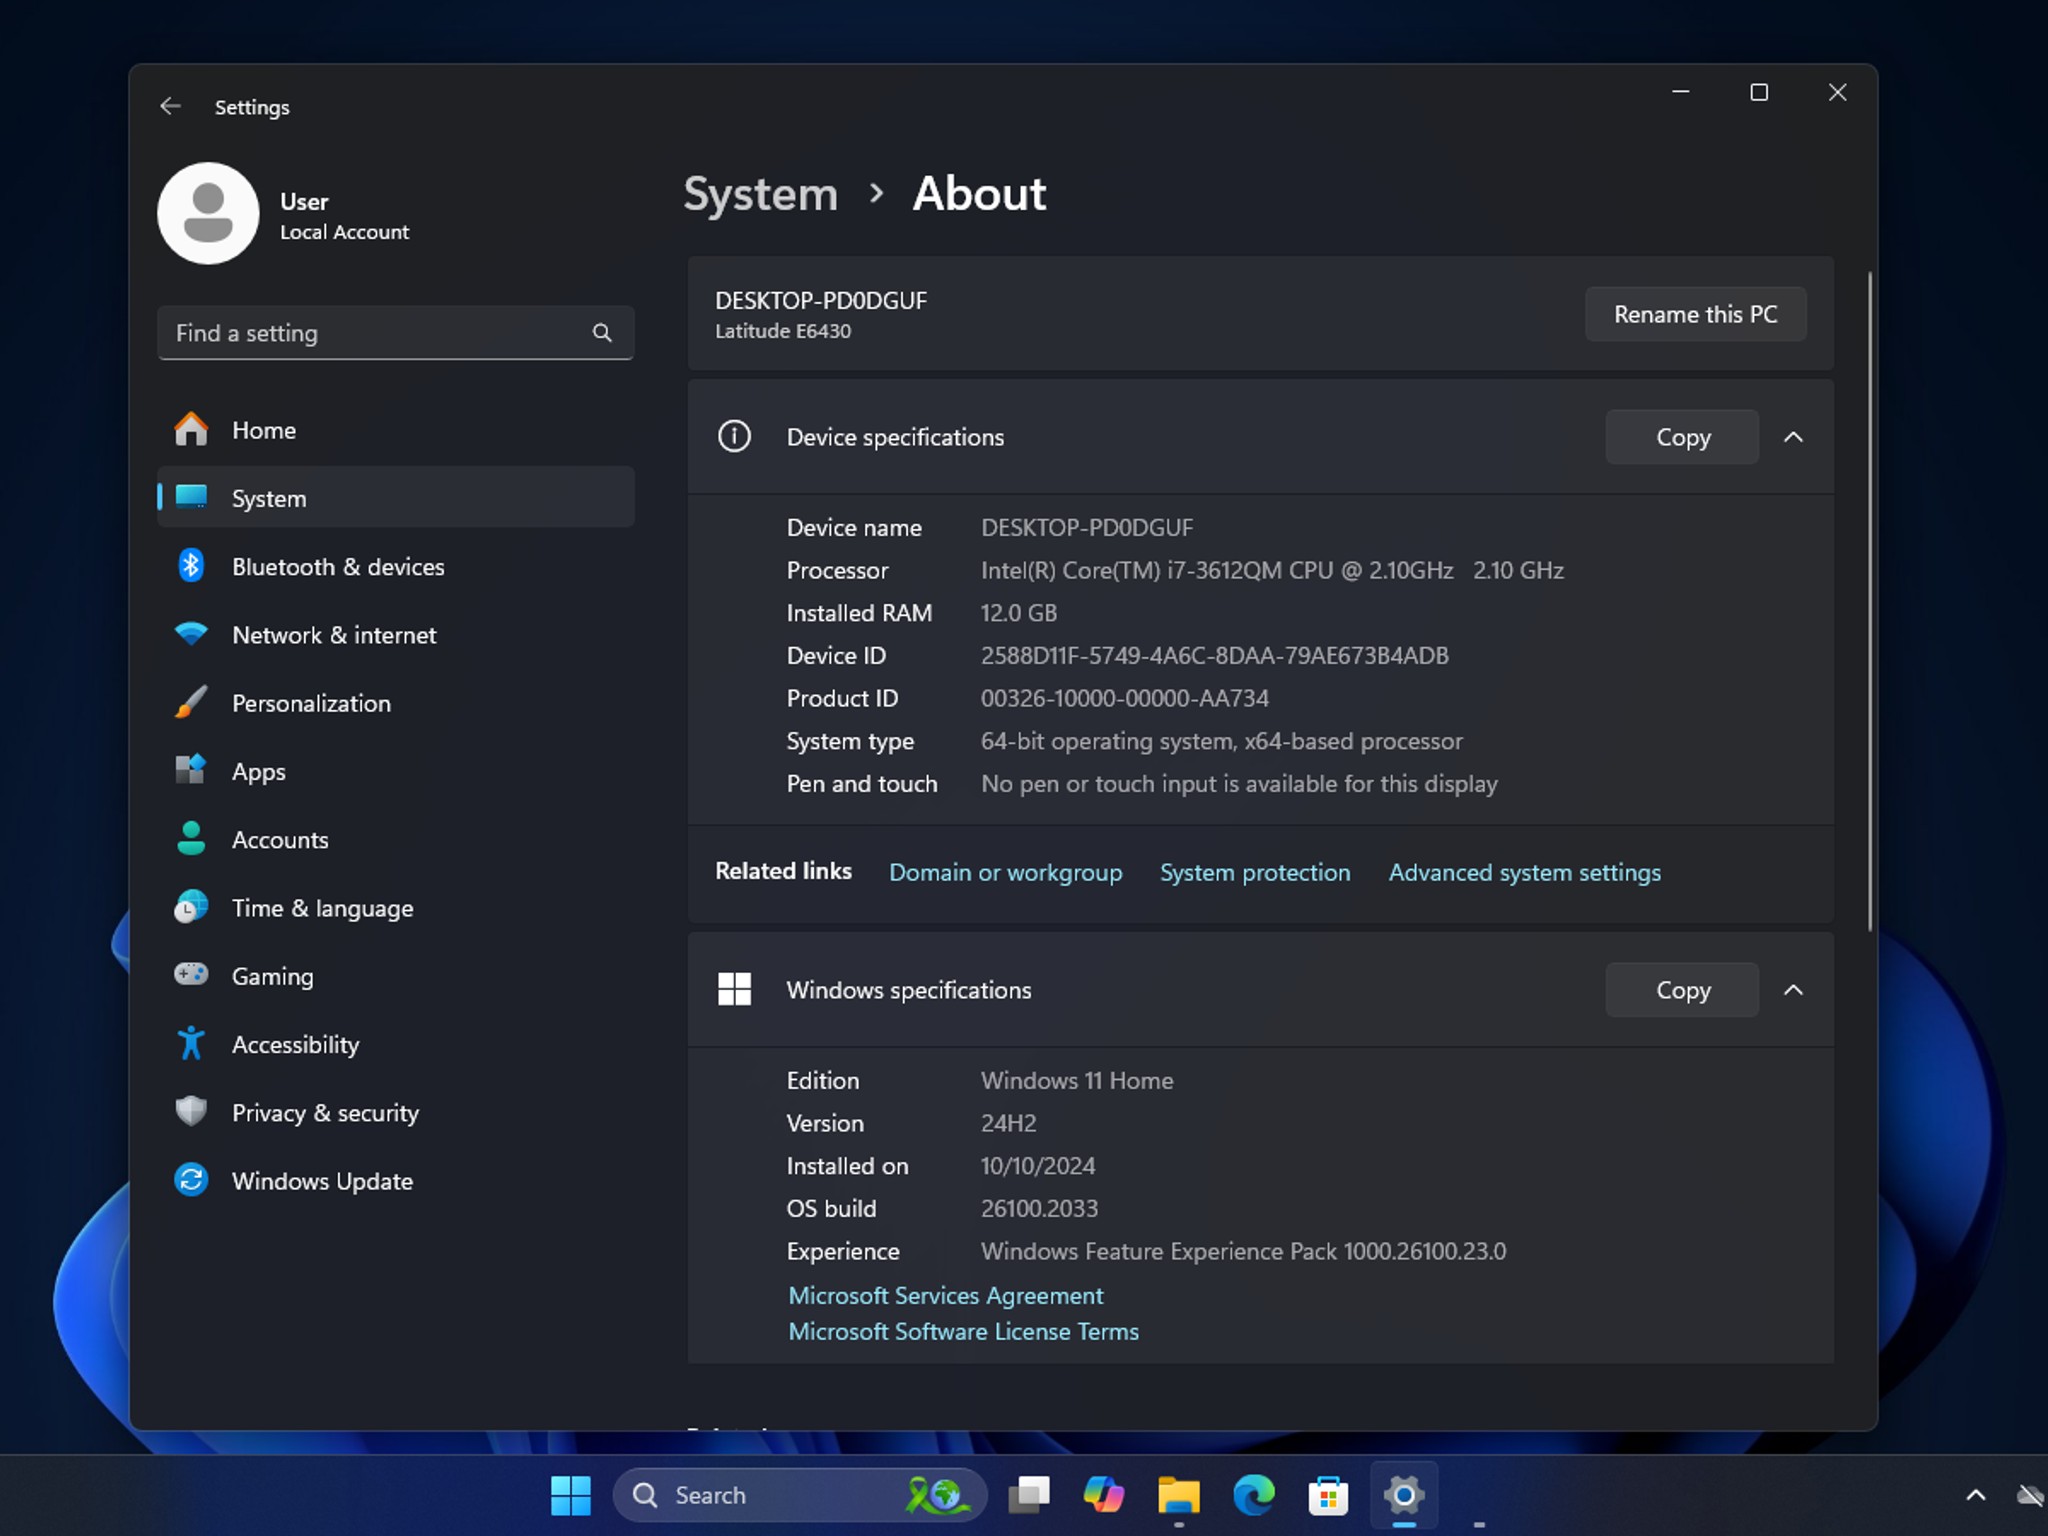This screenshot has width=2048, height=1536.
Task: Open Privacy & security settings
Action: [395, 1113]
